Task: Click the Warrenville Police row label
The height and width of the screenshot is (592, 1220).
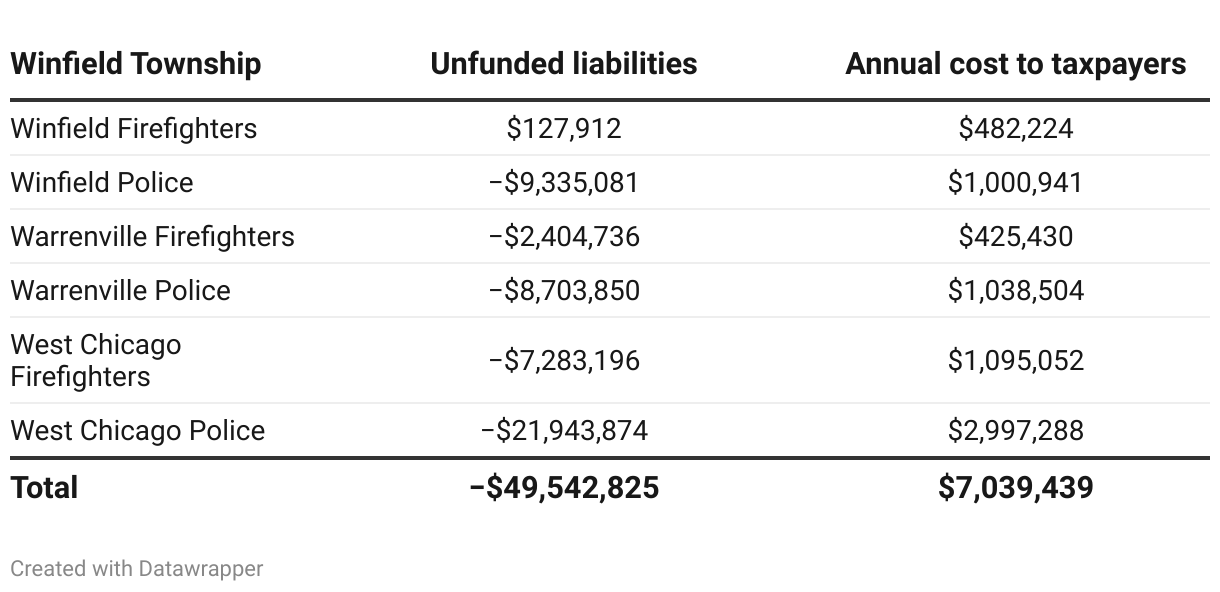Action: click(x=120, y=291)
